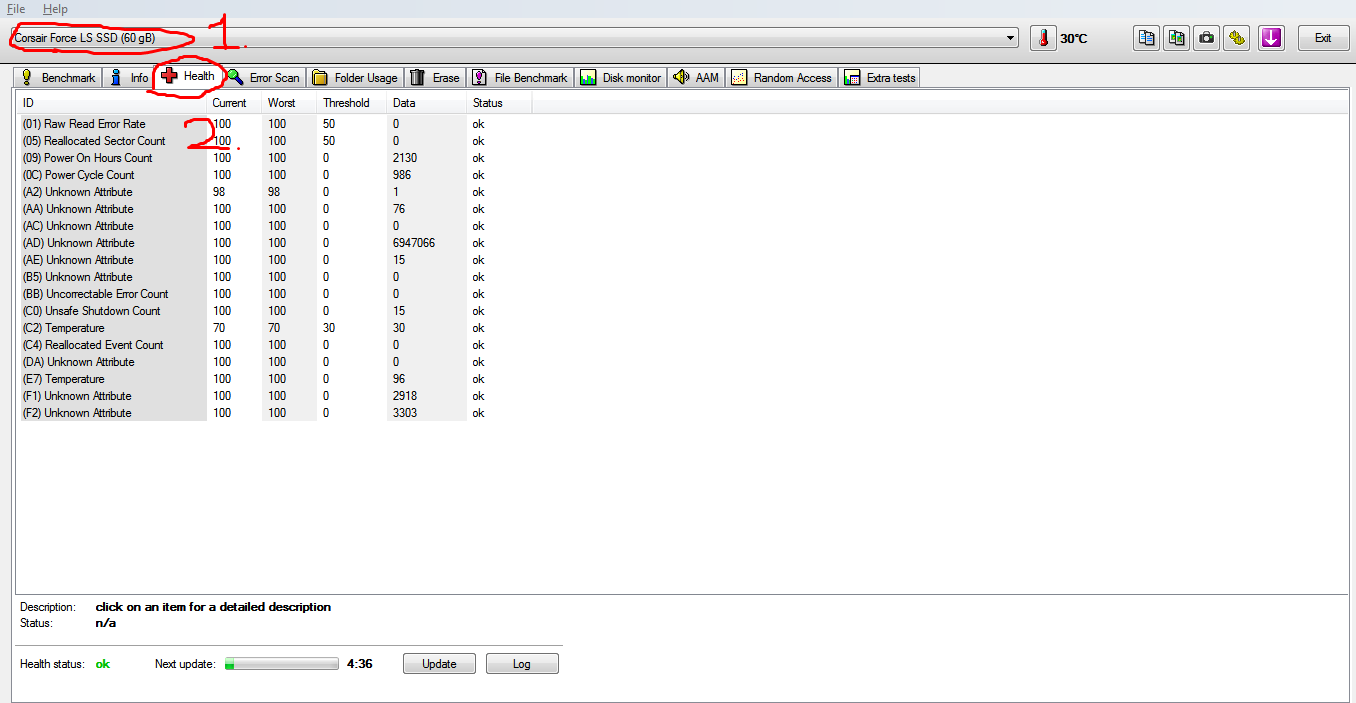The image size is (1356, 703).
Task: Open options via the gears icon
Action: tap(1238, 38)
